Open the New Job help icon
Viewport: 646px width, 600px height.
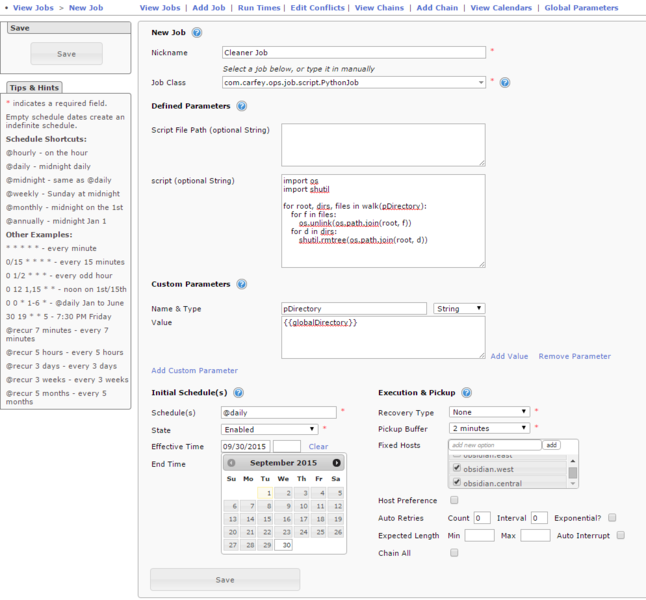point(197,33)
